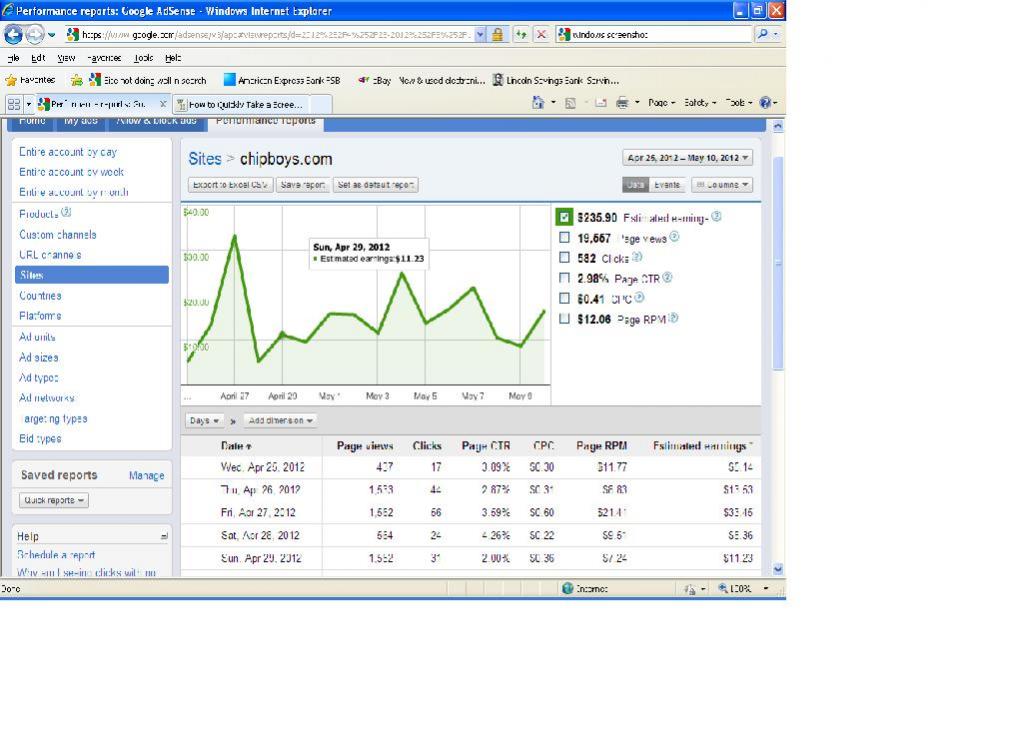Stop loading with the red X icon
This screenshot has height=737, width=1023.
tap(541, 35)
